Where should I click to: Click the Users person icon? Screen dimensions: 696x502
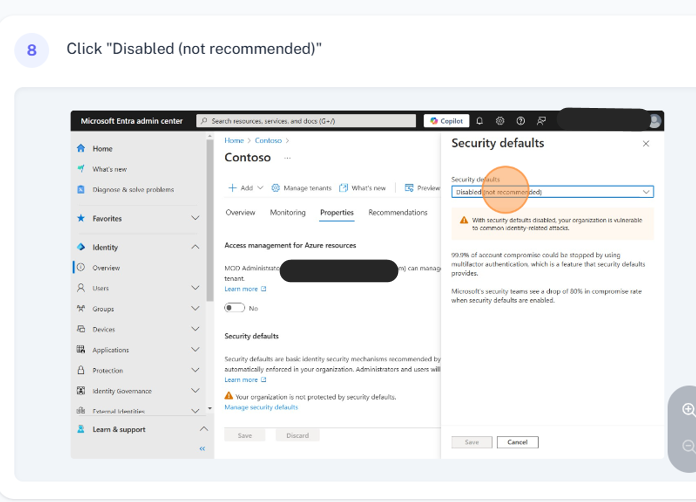[x=81, y=288]
